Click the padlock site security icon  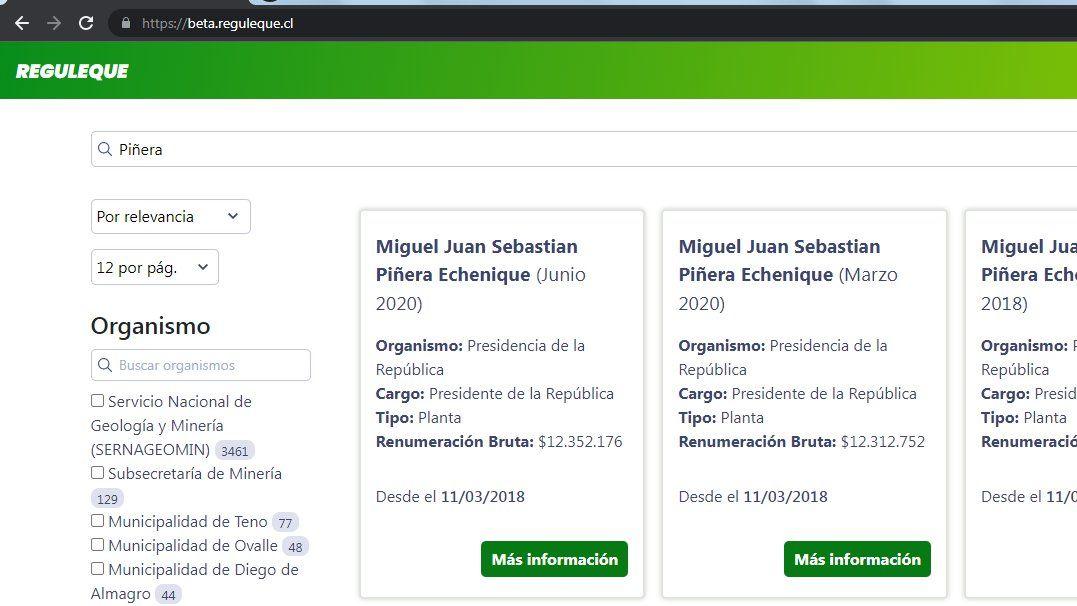click(126, 23)
